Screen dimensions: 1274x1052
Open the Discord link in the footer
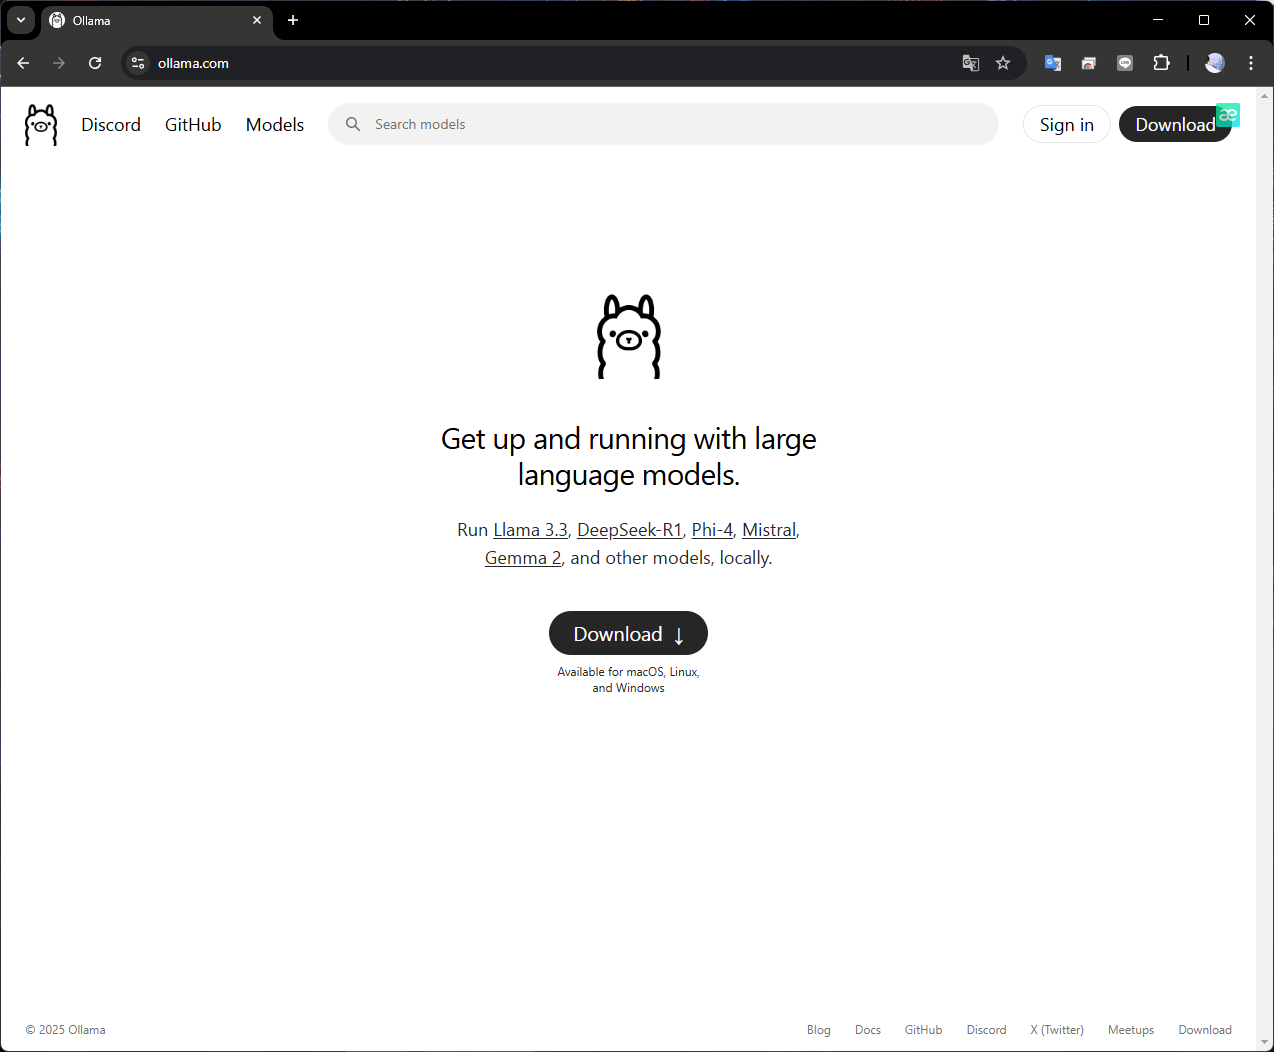(986, 1030)
